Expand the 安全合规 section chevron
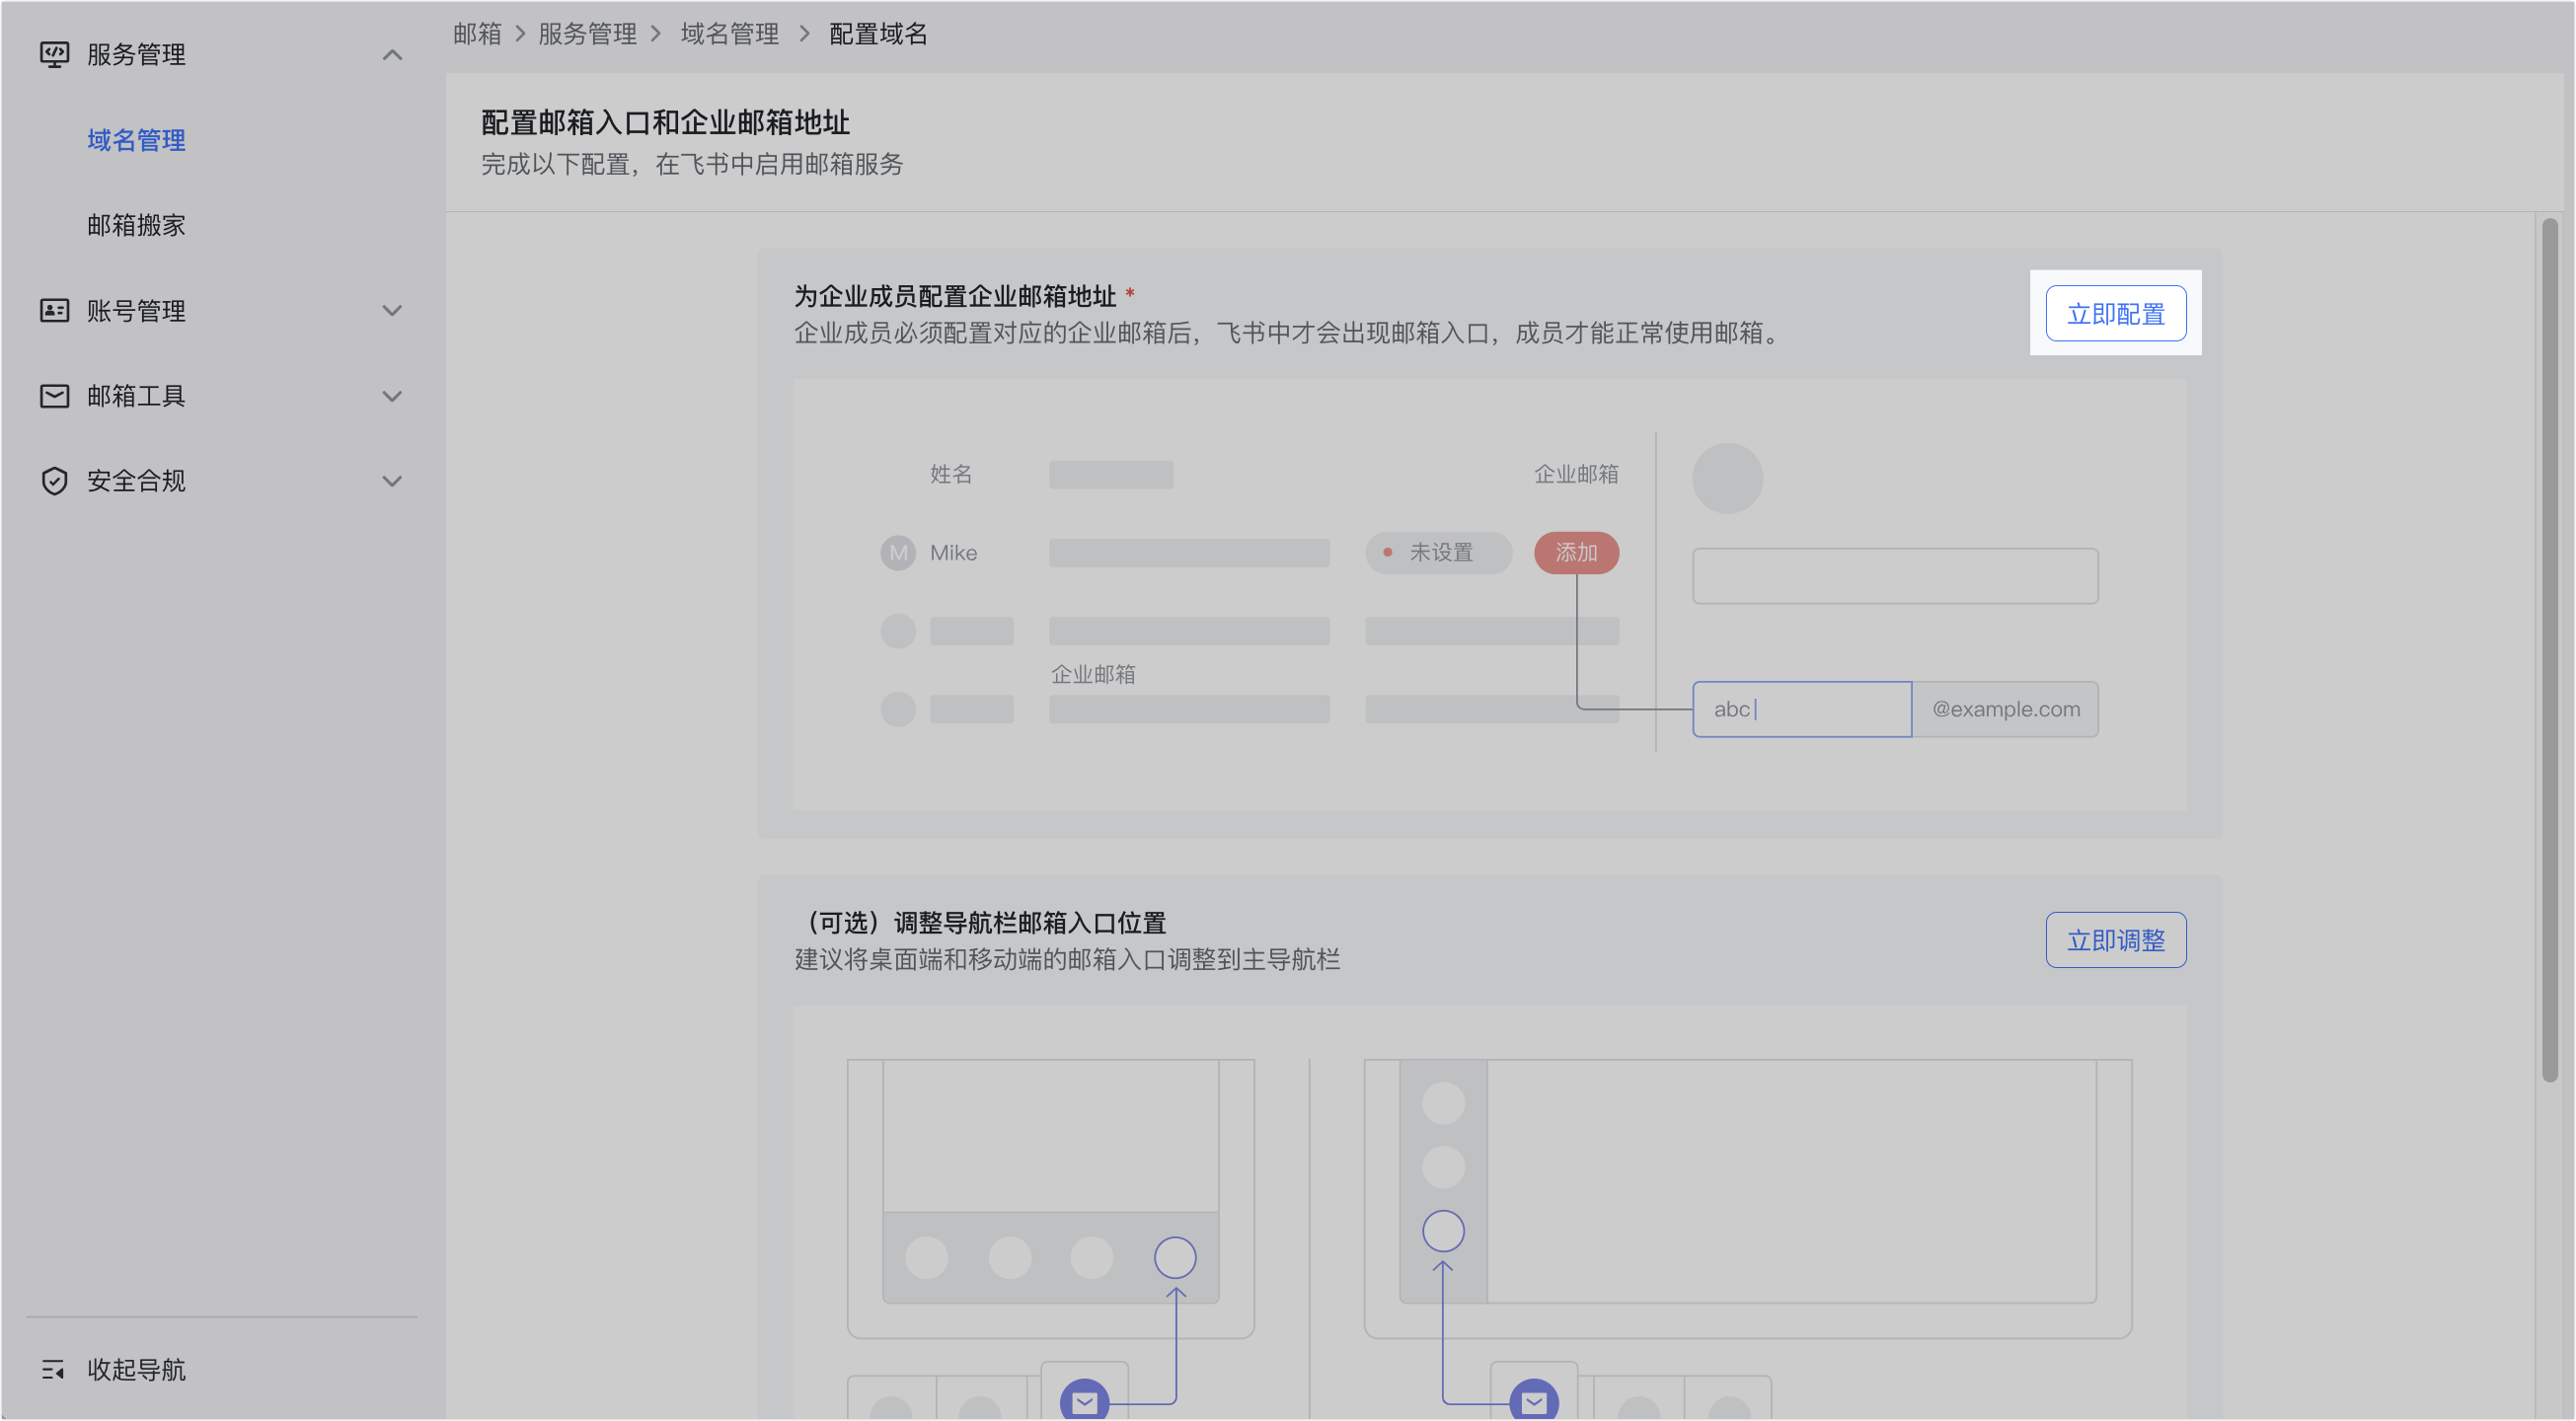This screenshot has width=2576, height=1421. coord(392,481)
